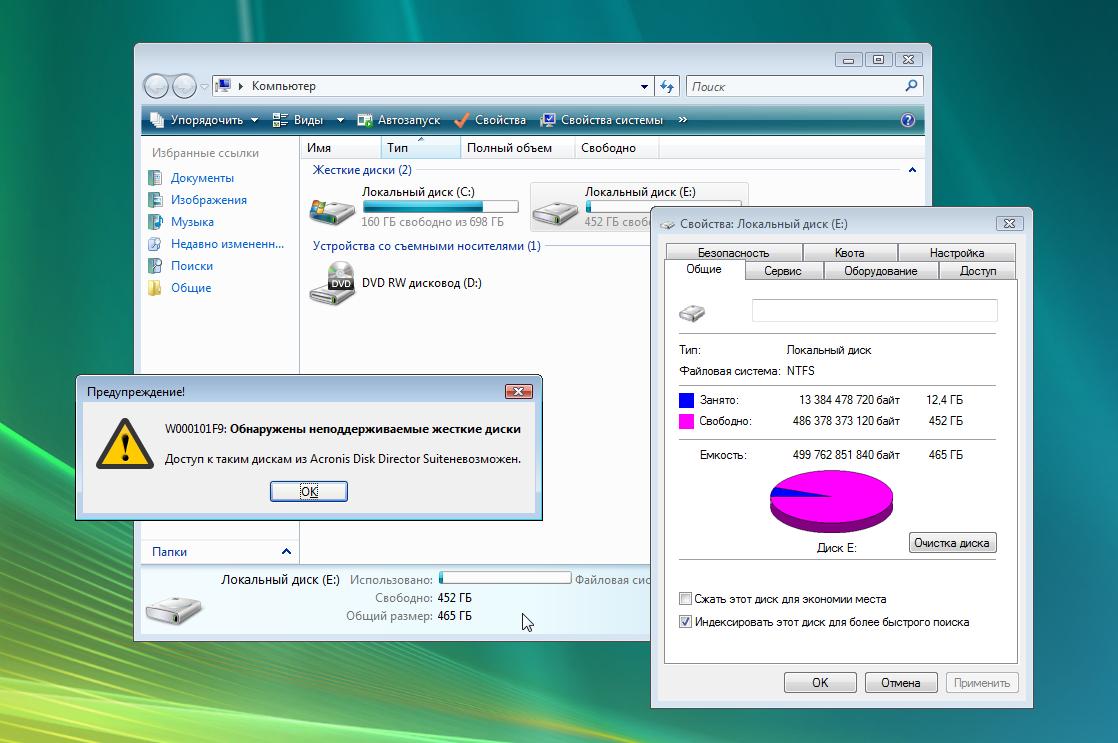1118x743 pixels.
Task: Show more toolbar commands via double chevron
Action: [682, 120]
